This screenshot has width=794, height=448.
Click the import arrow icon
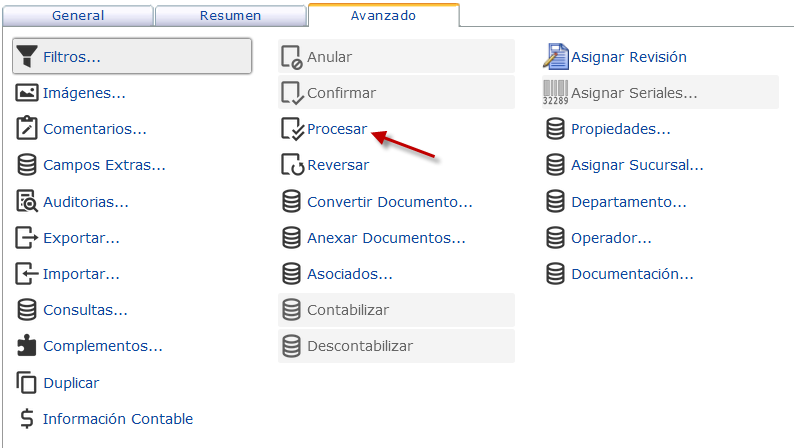(x=27, y=274)
